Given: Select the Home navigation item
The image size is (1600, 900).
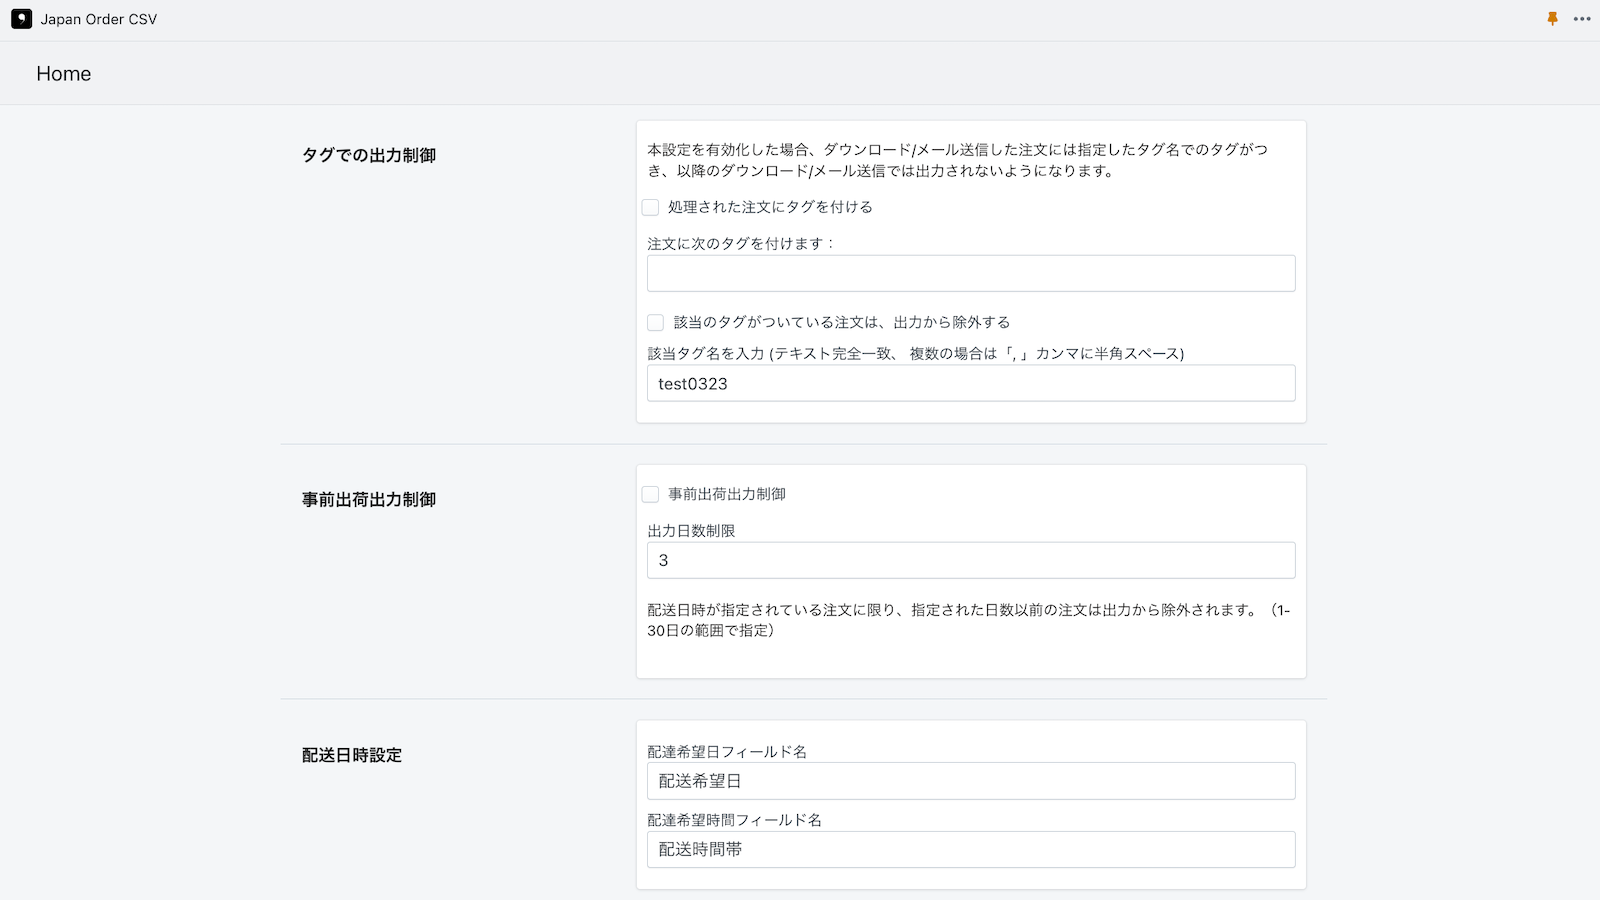Looking at the screenshot, I should 63,73.
